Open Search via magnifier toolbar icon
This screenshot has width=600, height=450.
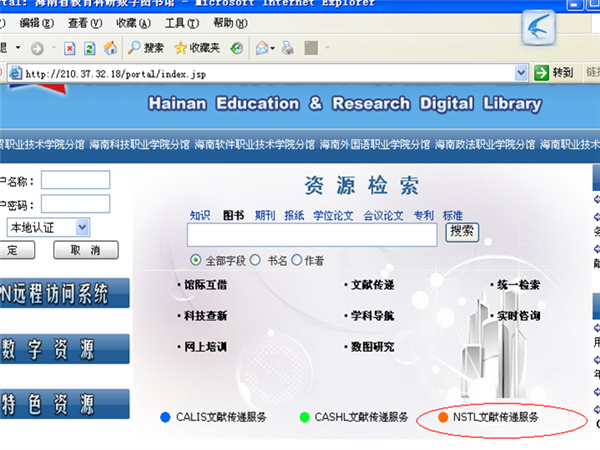click(145, 48)
